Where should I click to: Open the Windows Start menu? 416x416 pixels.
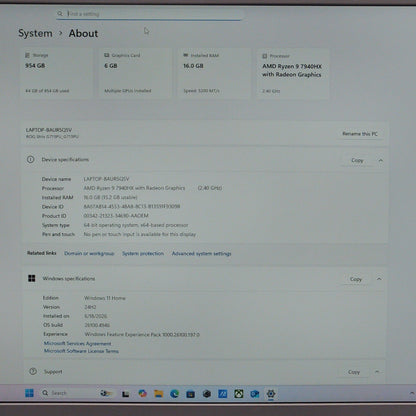29,393
